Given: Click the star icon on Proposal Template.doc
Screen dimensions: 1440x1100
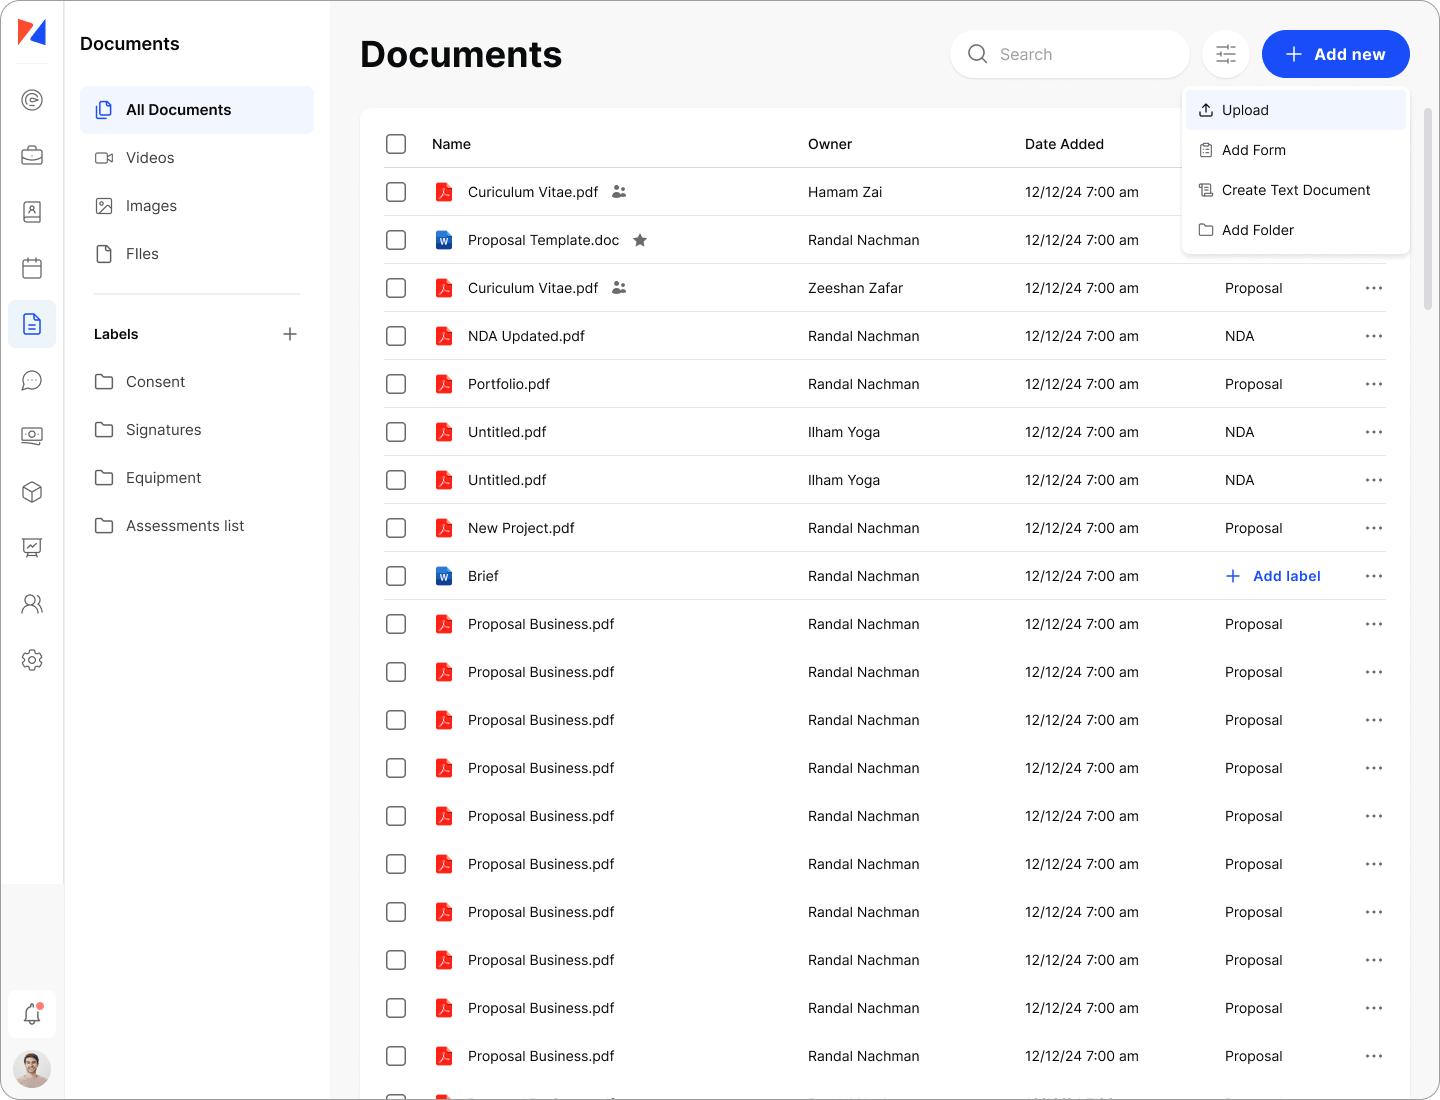Looking at the screenshot, I should tap(640, 240).
